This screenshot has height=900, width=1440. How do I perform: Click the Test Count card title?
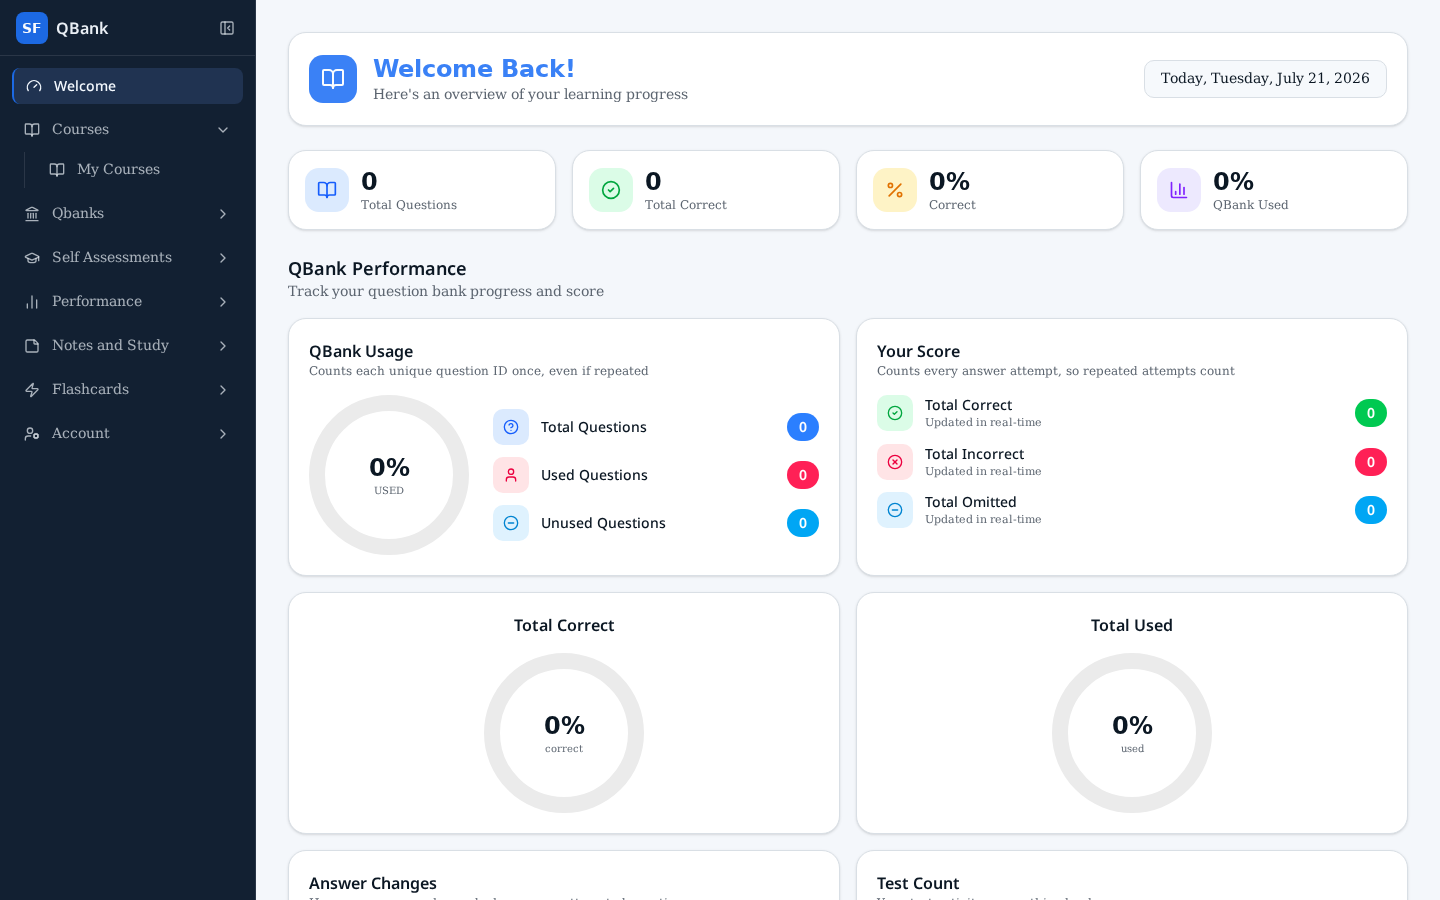coord(918,883)
